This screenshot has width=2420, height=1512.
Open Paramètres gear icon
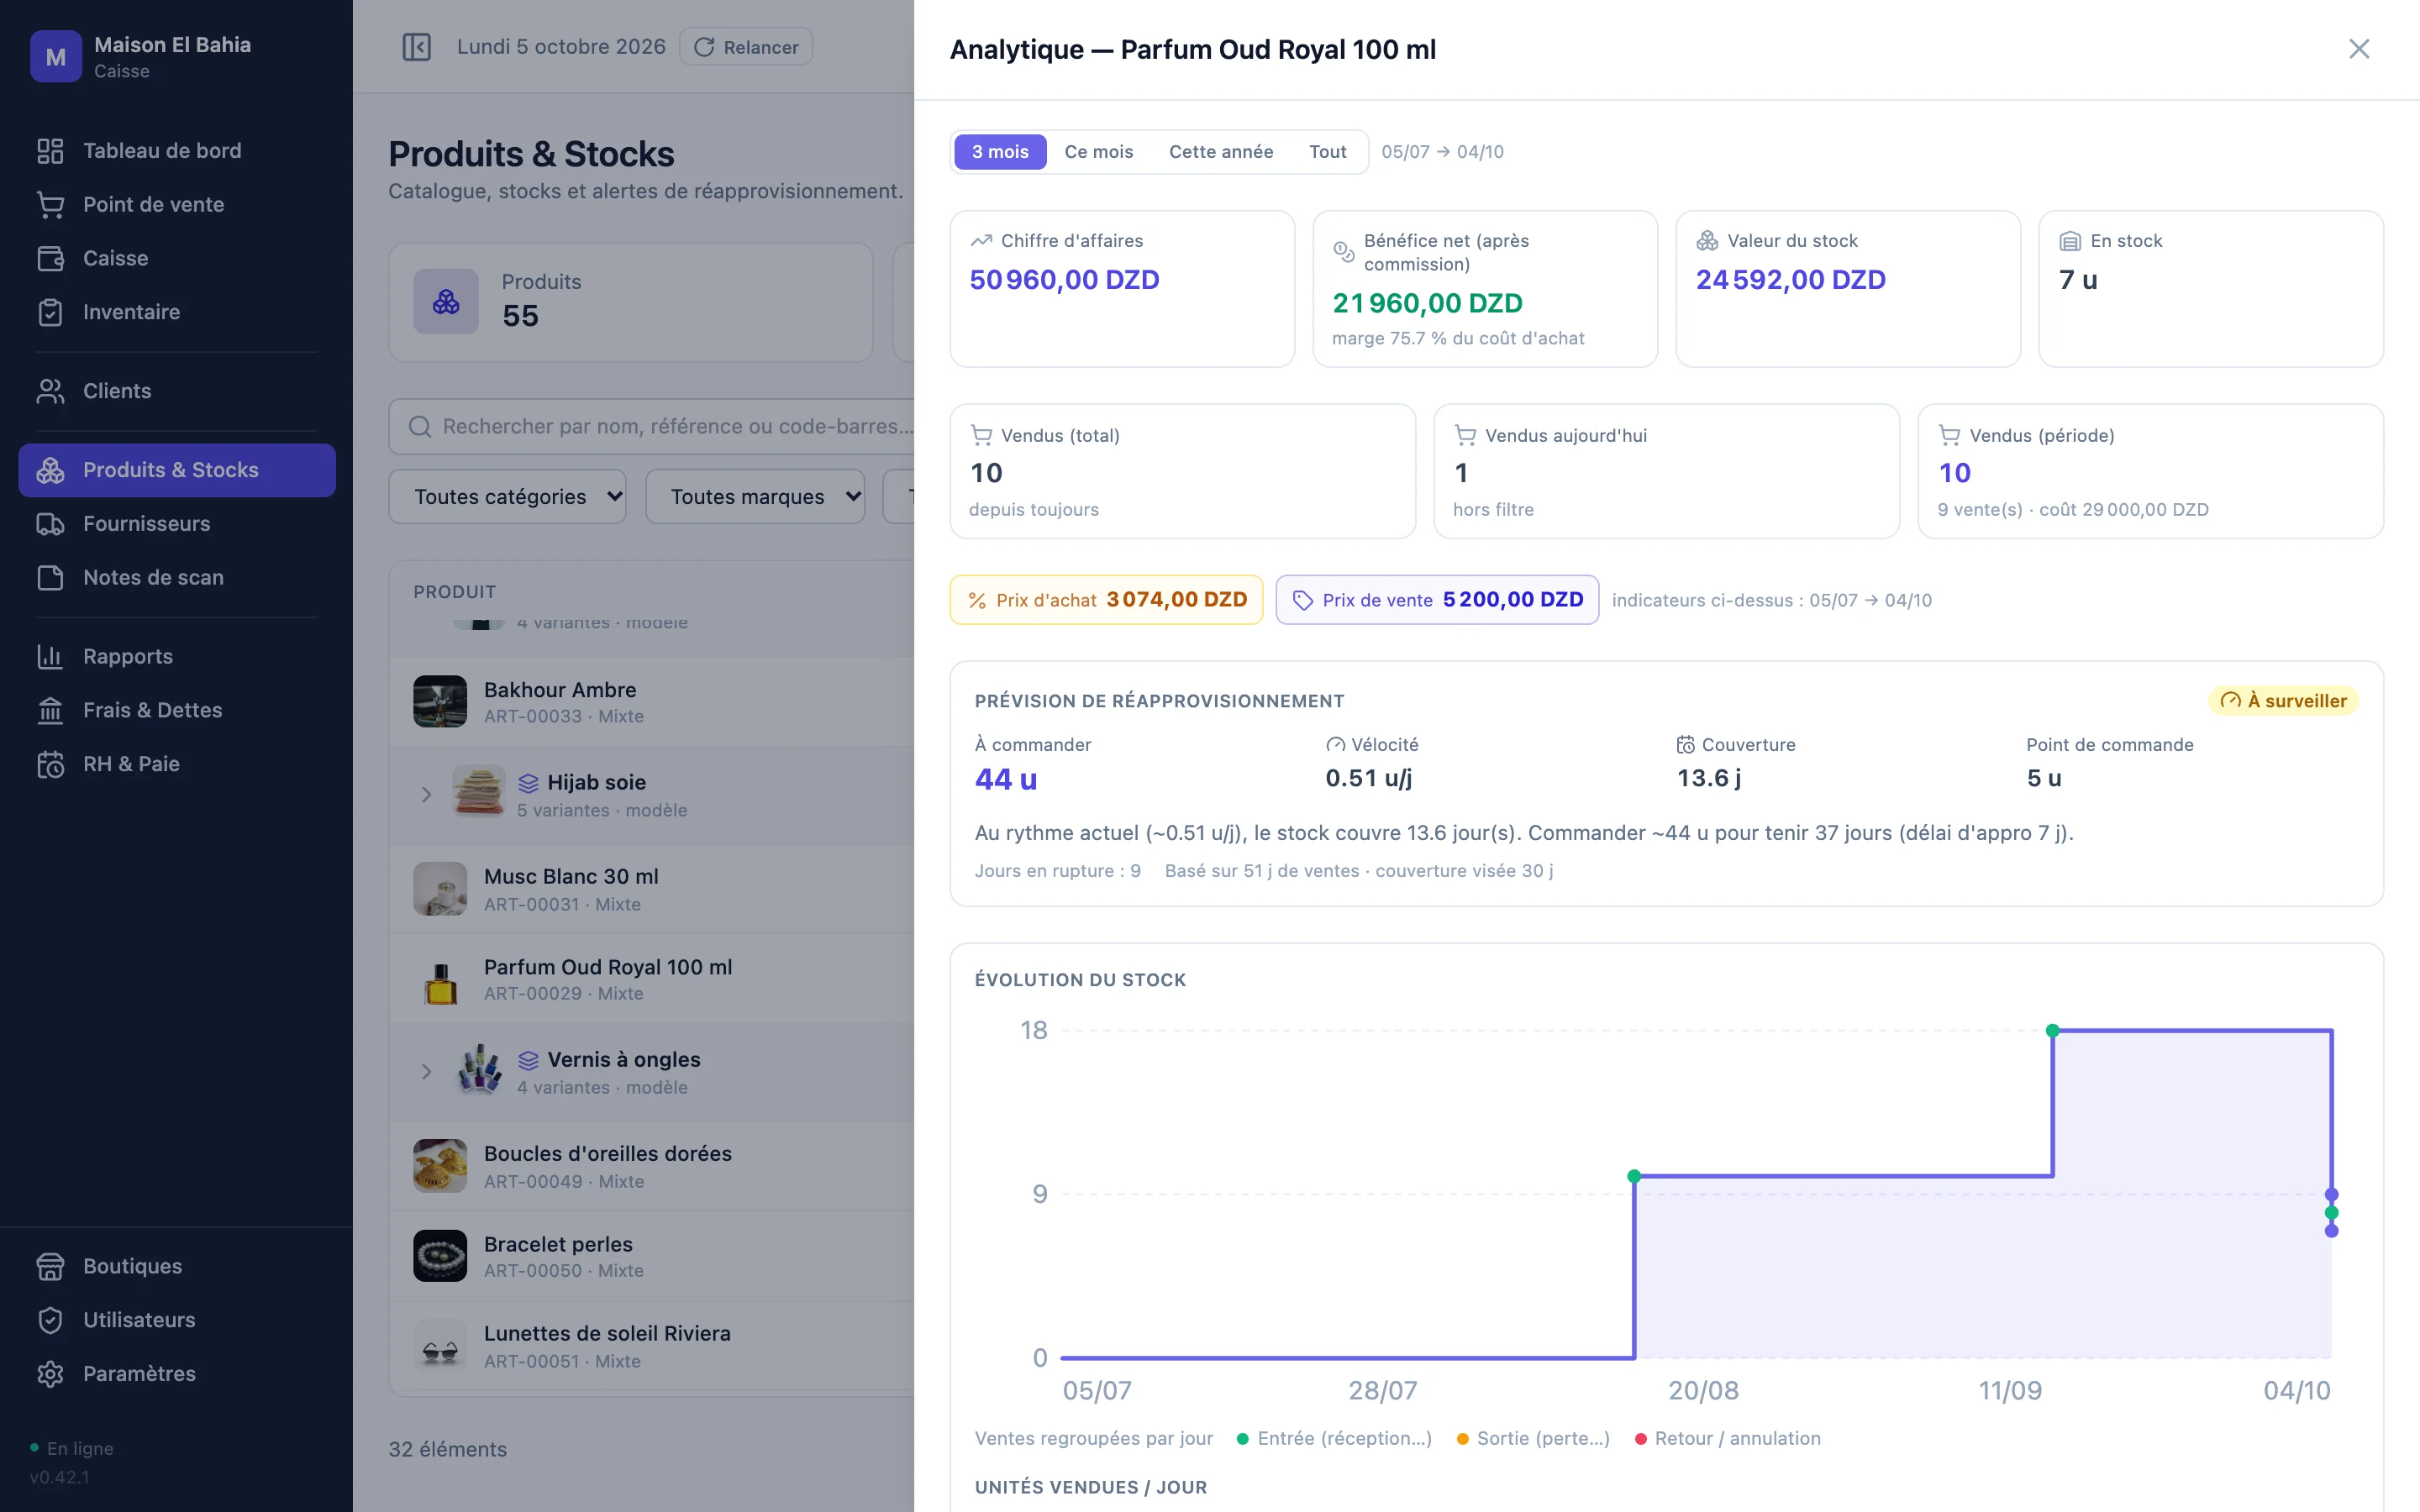[50, 1374]
